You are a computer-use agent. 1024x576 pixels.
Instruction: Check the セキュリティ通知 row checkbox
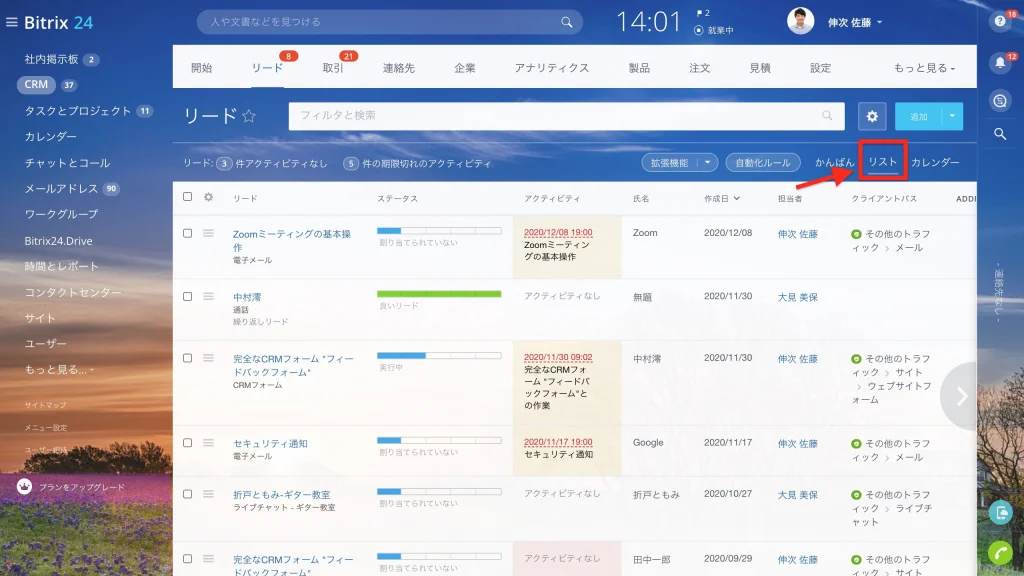coord(187,443)
